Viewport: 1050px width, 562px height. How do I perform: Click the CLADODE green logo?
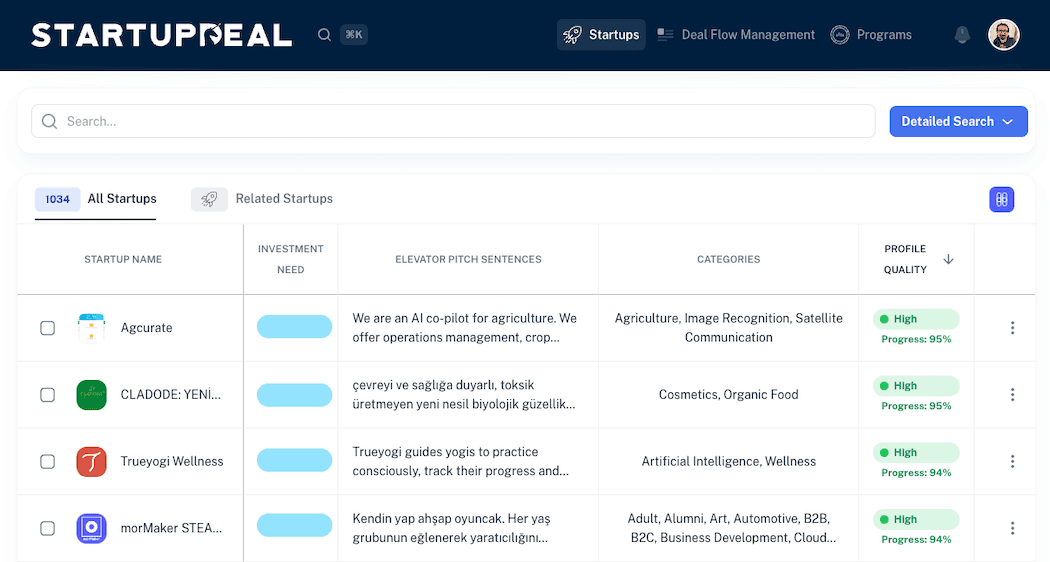pos(92,395)
